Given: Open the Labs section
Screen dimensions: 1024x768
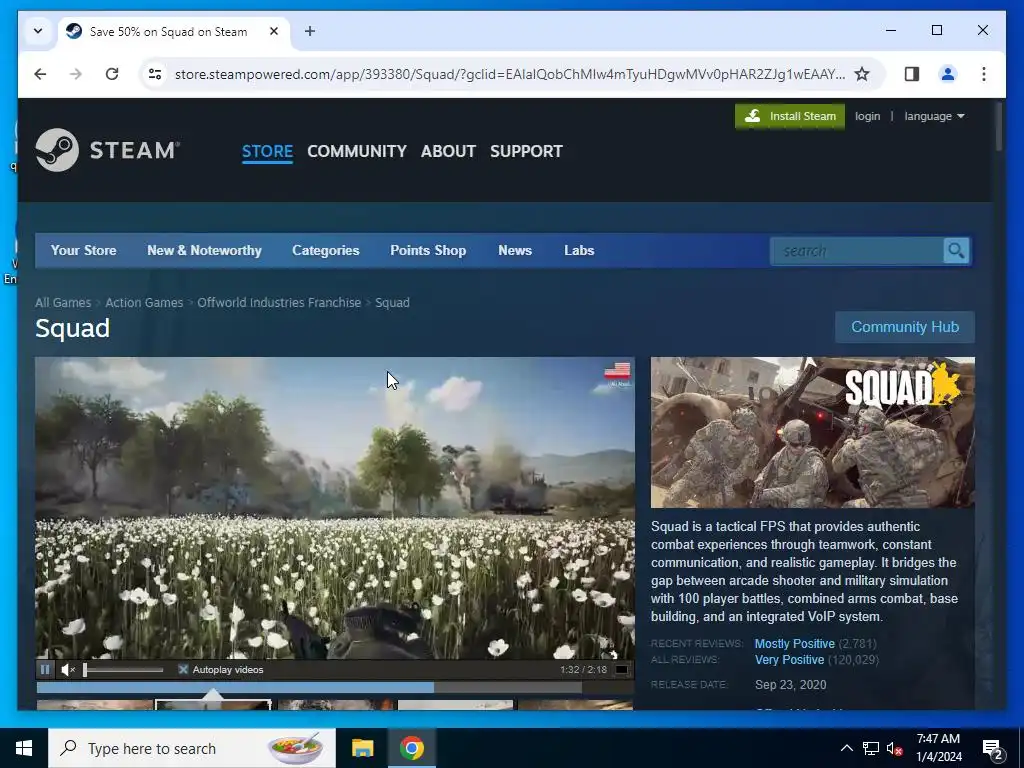Looking at the screenshot, I should (579, 251).
